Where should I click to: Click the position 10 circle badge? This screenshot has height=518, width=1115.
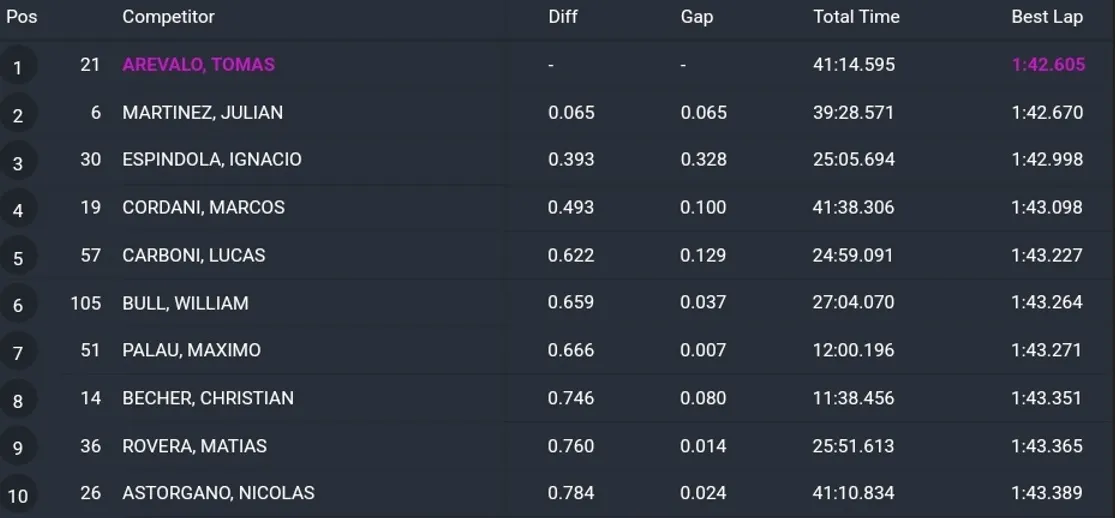tap(17, 495)
